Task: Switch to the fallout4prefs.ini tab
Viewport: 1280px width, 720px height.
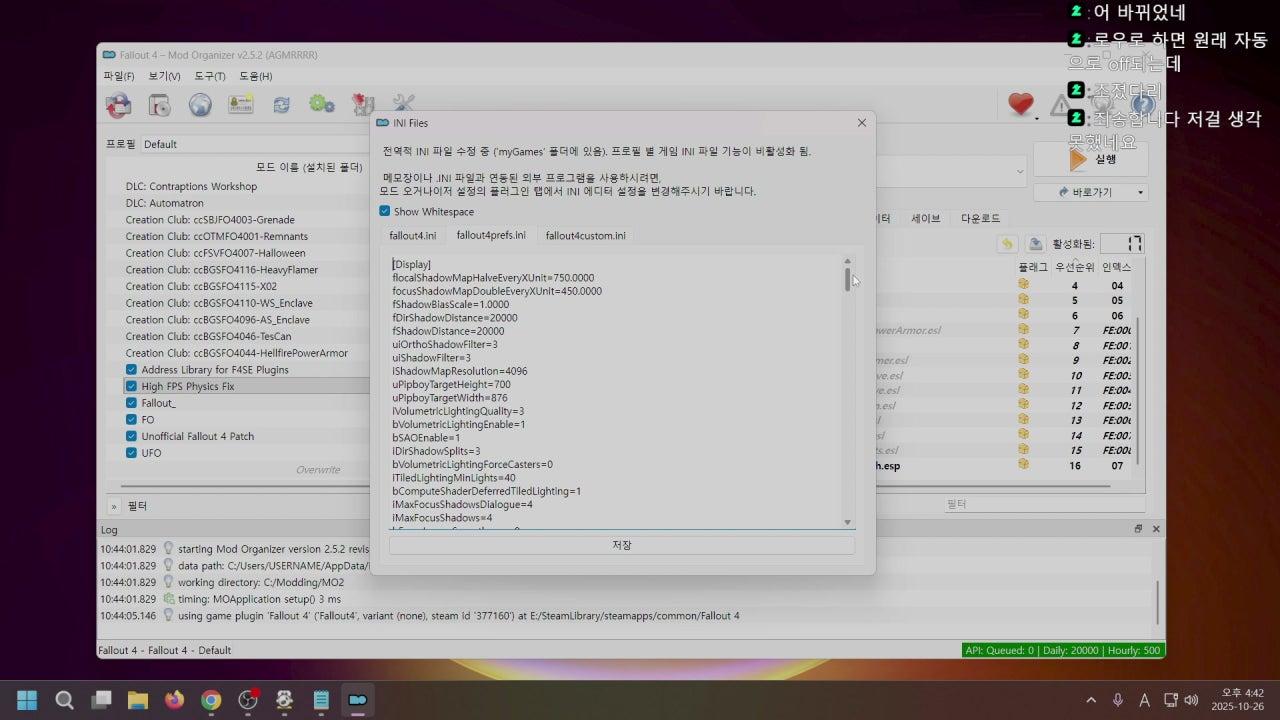Action: click(x=491, y=235)
